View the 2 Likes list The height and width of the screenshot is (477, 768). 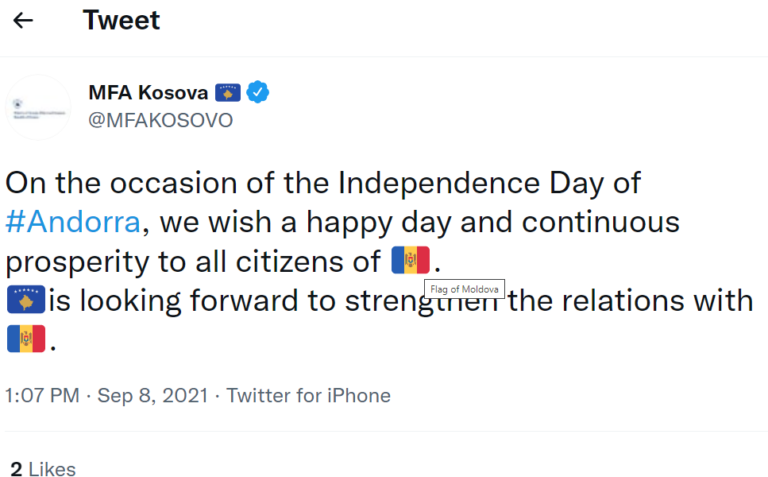(42, 468)
